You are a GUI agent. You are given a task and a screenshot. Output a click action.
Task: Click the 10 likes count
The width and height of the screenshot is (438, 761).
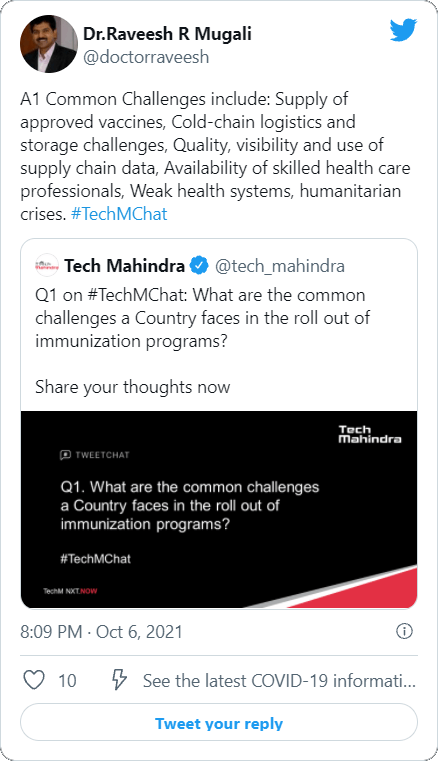pyautogui.click(x=67, y=680)
